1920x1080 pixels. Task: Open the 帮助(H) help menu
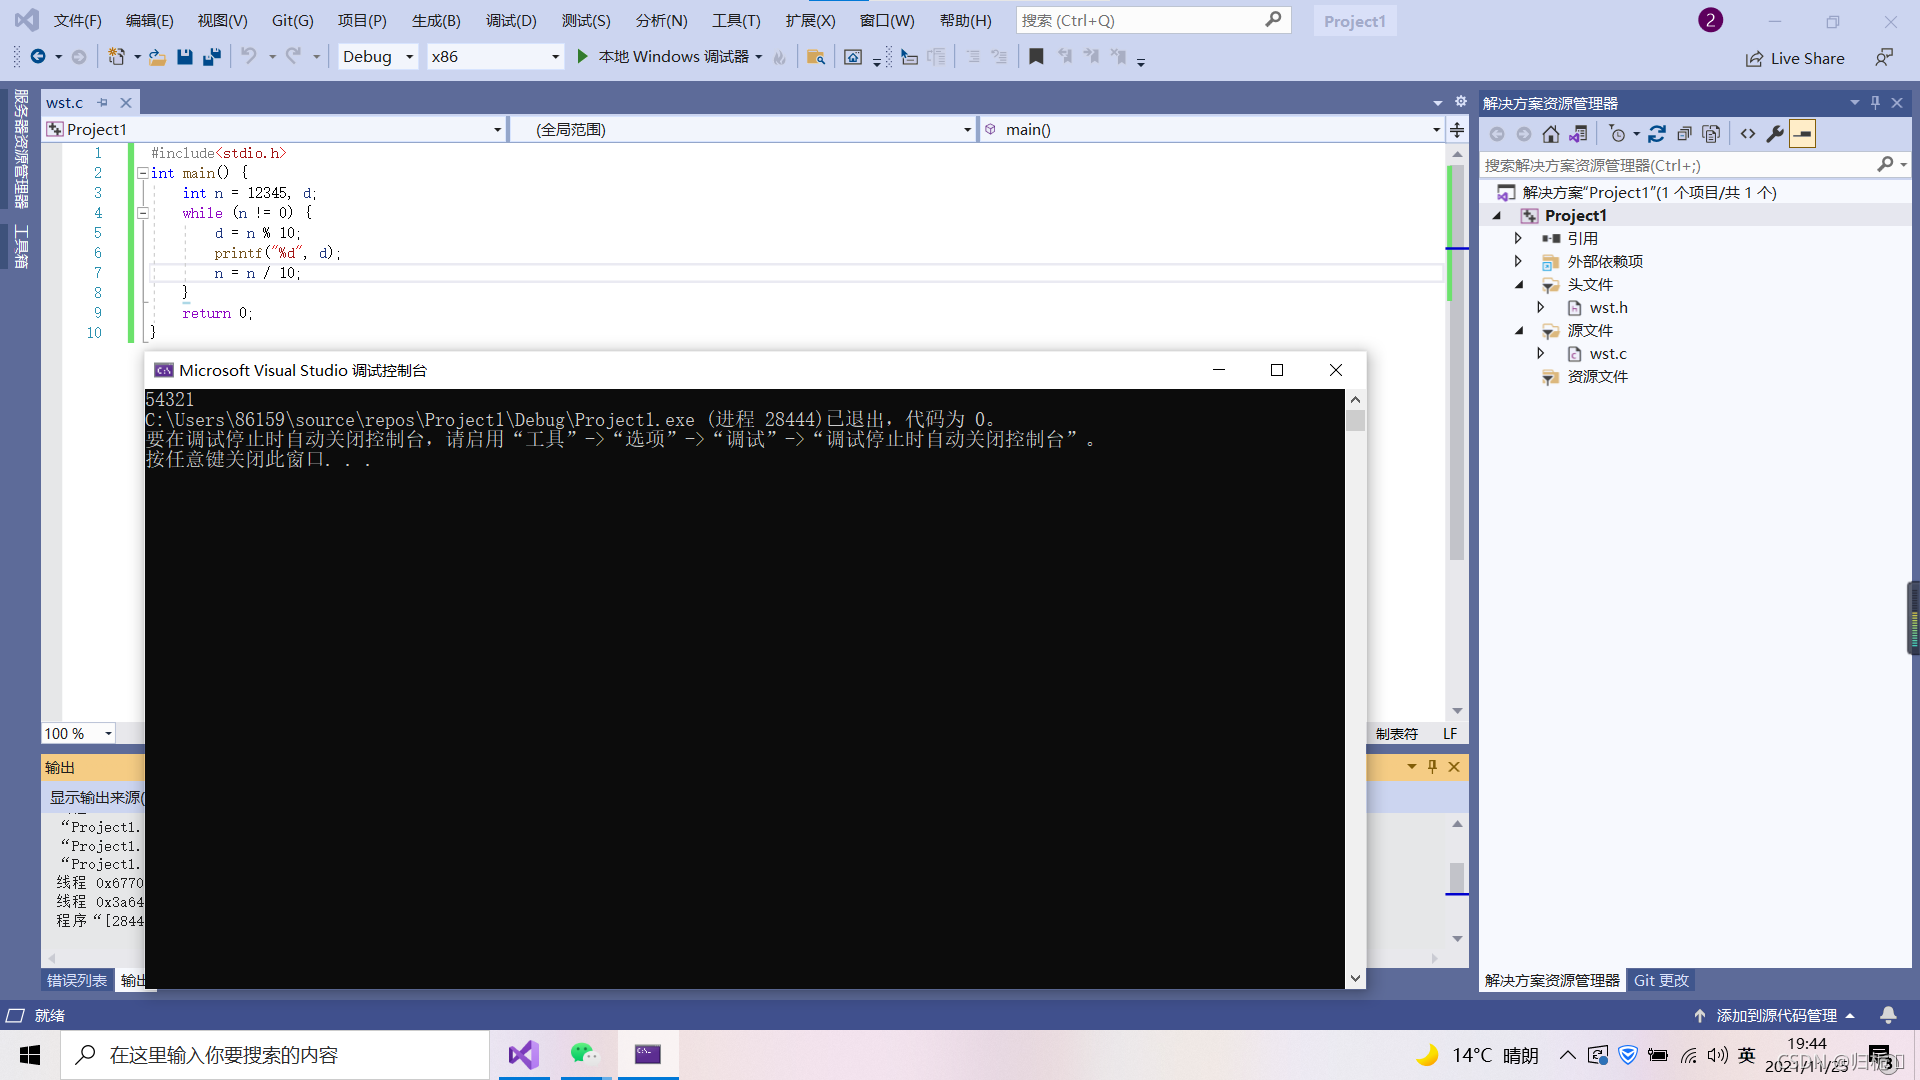(x=965, y=21)
